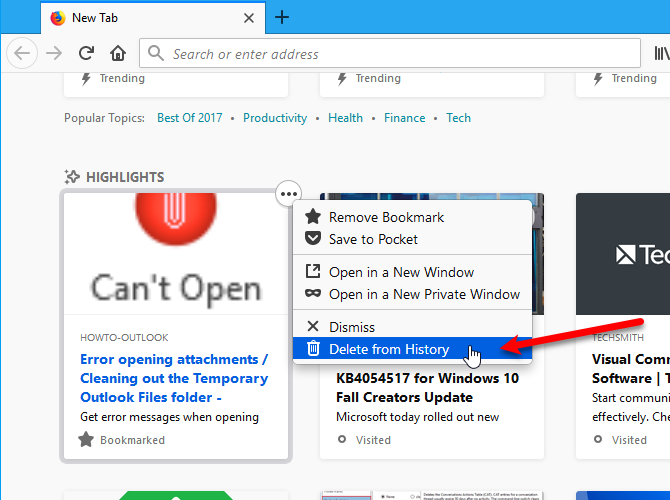670x500 pixels.
Task: Open the Finance topic link
Action: pos(404,118)
